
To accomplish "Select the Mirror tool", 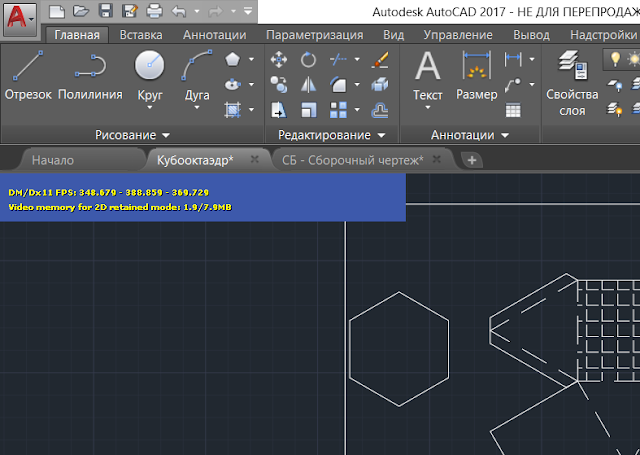I will click(308, 85).
